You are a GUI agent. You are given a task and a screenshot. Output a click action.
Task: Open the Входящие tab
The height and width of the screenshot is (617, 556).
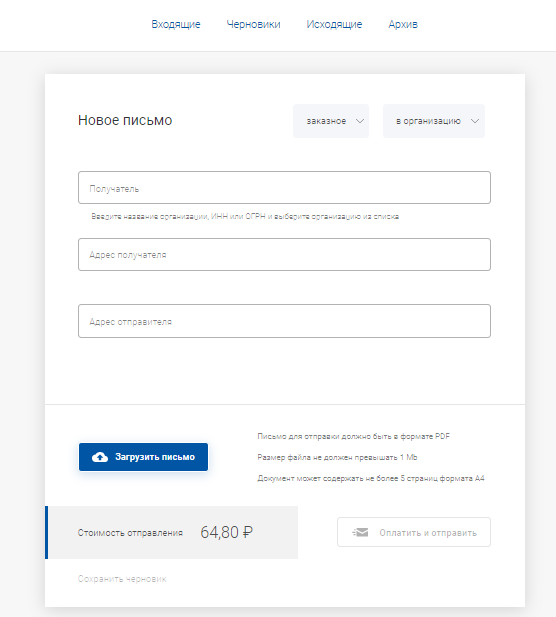pyautogui.click(x=176, y=24)
